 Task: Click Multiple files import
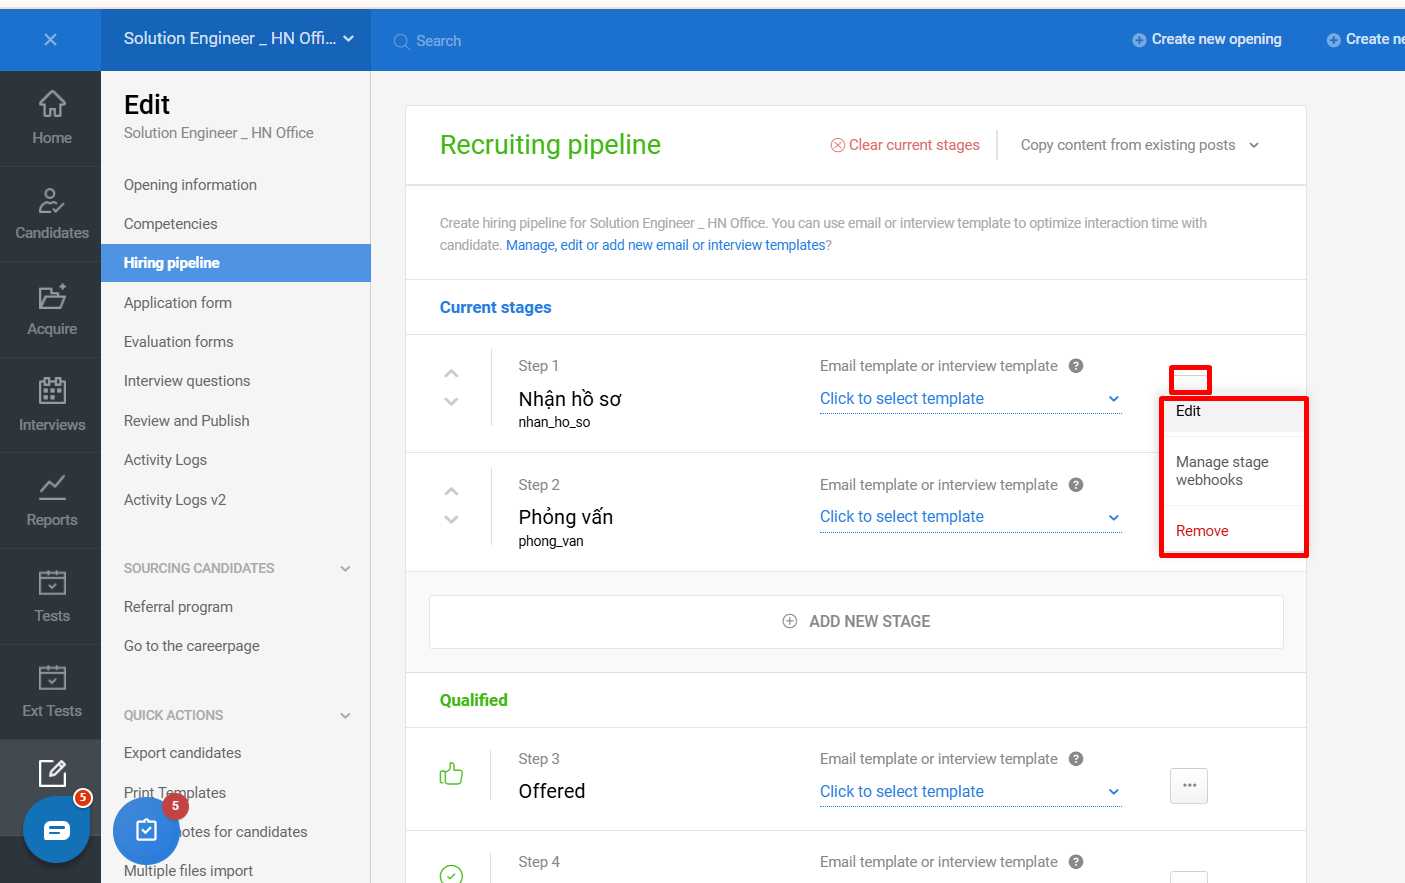point(188,871)
